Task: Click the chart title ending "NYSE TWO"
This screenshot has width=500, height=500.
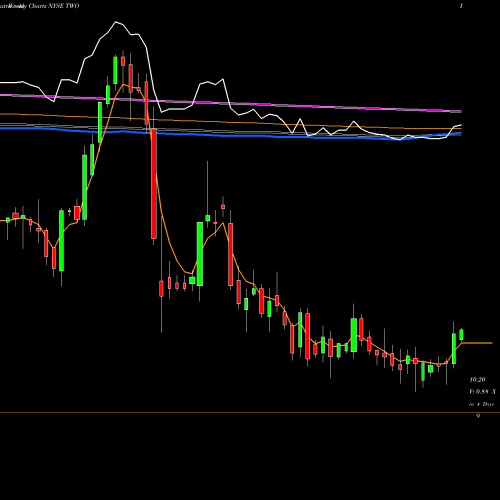Action: tap(40, 6)
